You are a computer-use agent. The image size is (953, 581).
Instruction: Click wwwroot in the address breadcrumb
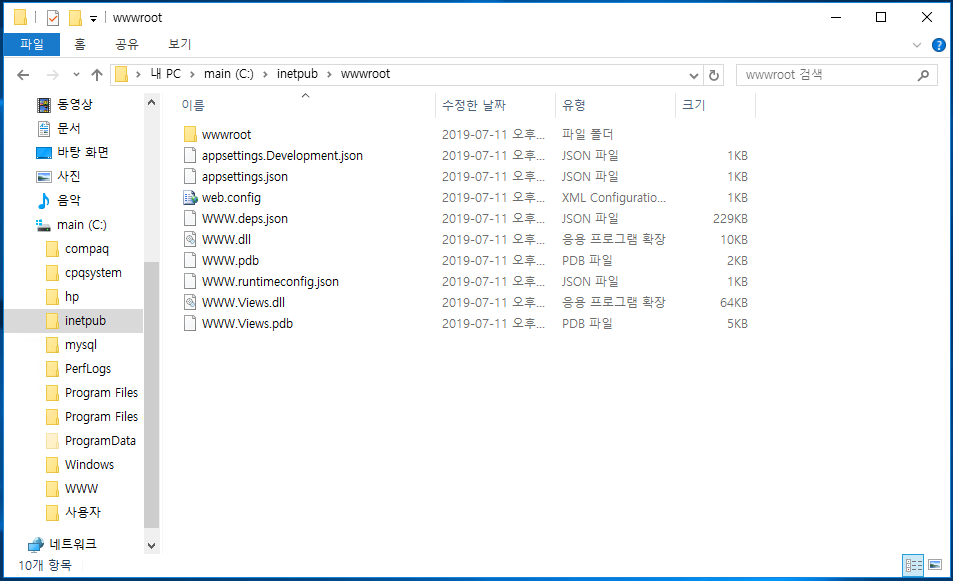tap(365, 74)
